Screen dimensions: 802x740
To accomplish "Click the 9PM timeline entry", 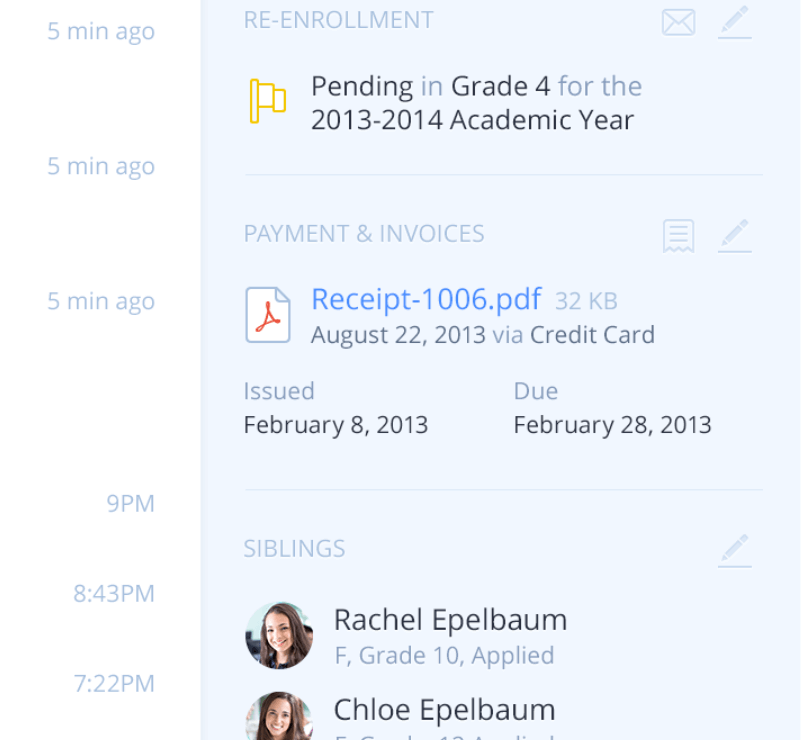I will 130,504.
